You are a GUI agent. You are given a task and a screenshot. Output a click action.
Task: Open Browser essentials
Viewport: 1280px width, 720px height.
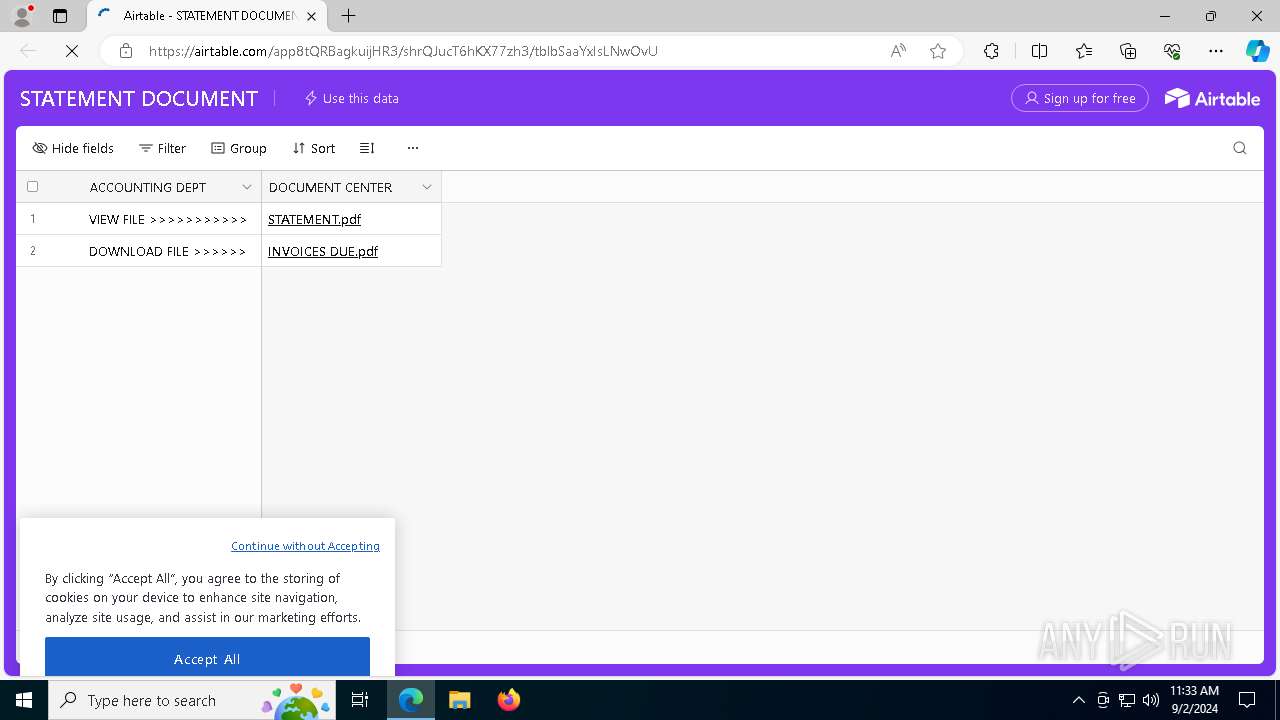pyautogui.click(x=1172, y=51)
